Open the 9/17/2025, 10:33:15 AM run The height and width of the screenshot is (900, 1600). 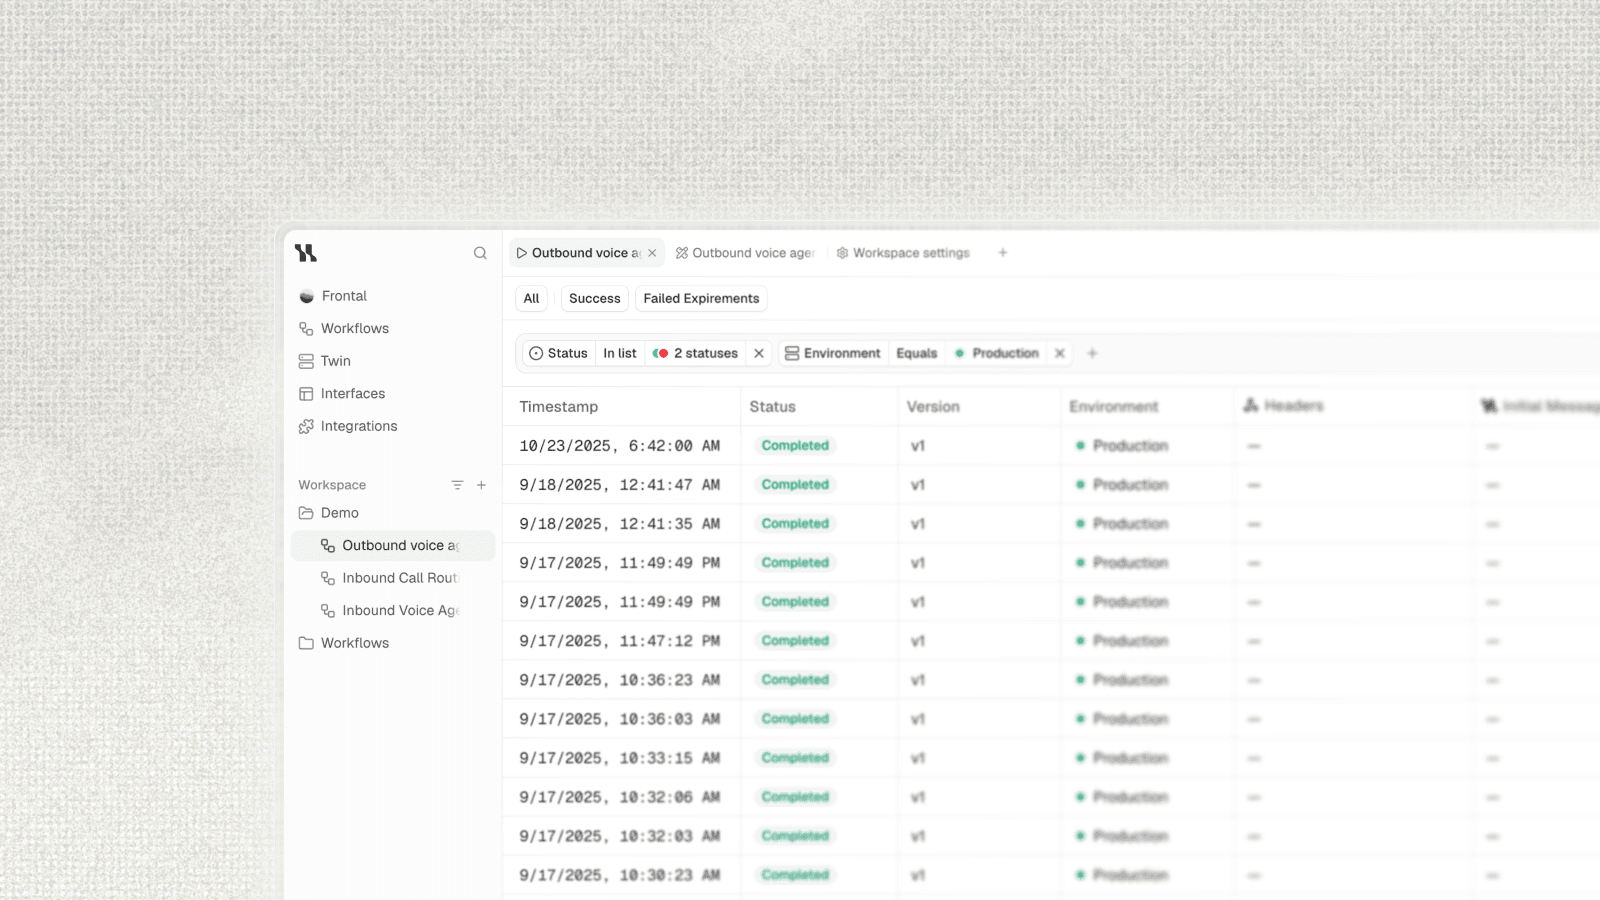[1050, 758]
